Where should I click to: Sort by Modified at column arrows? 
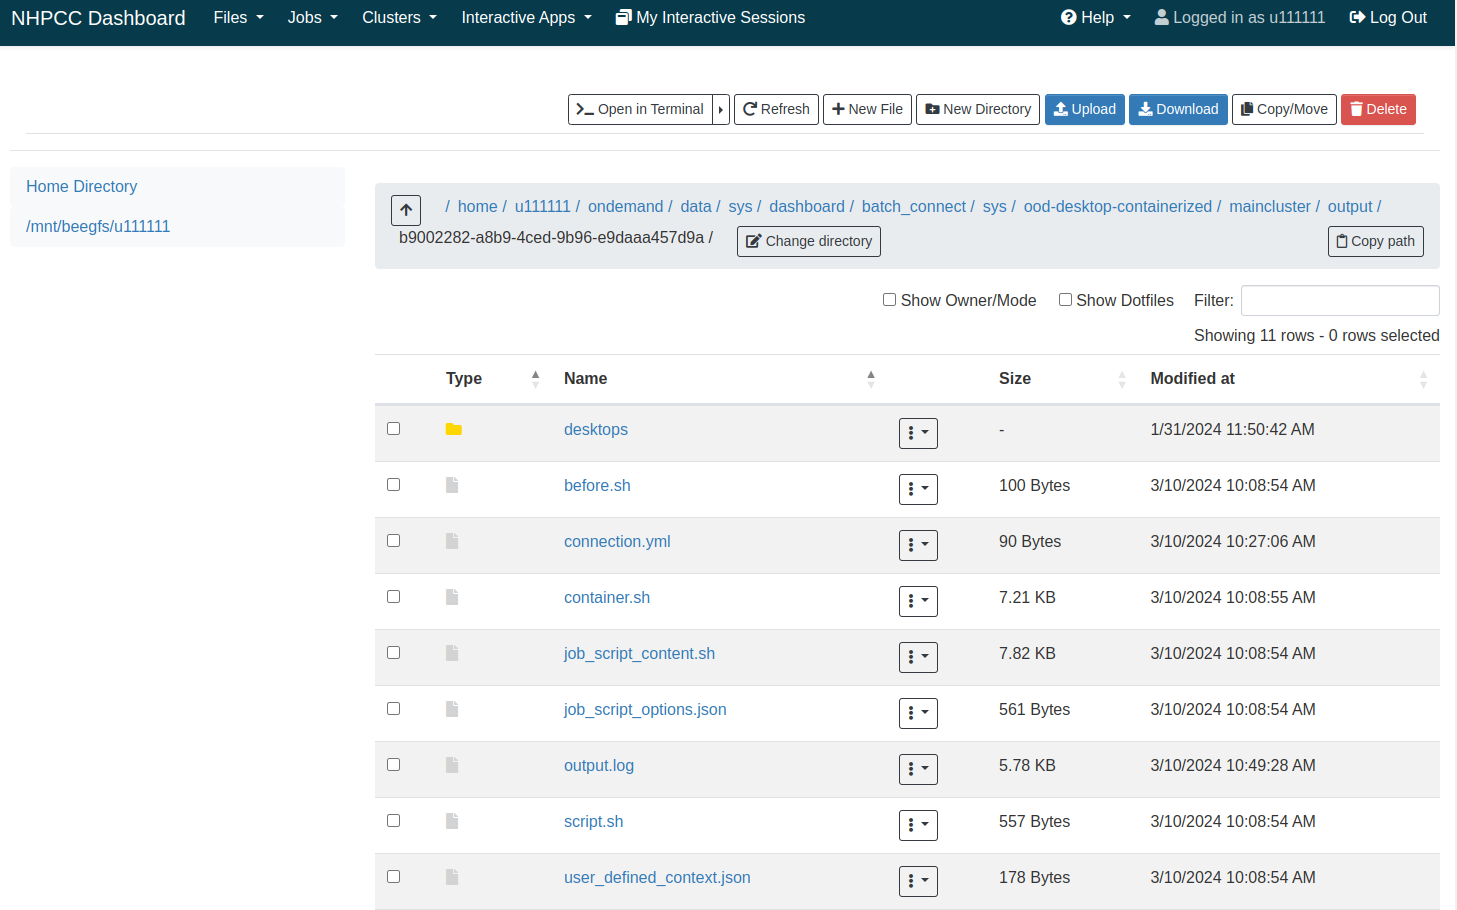click(x=1423, y=379)
